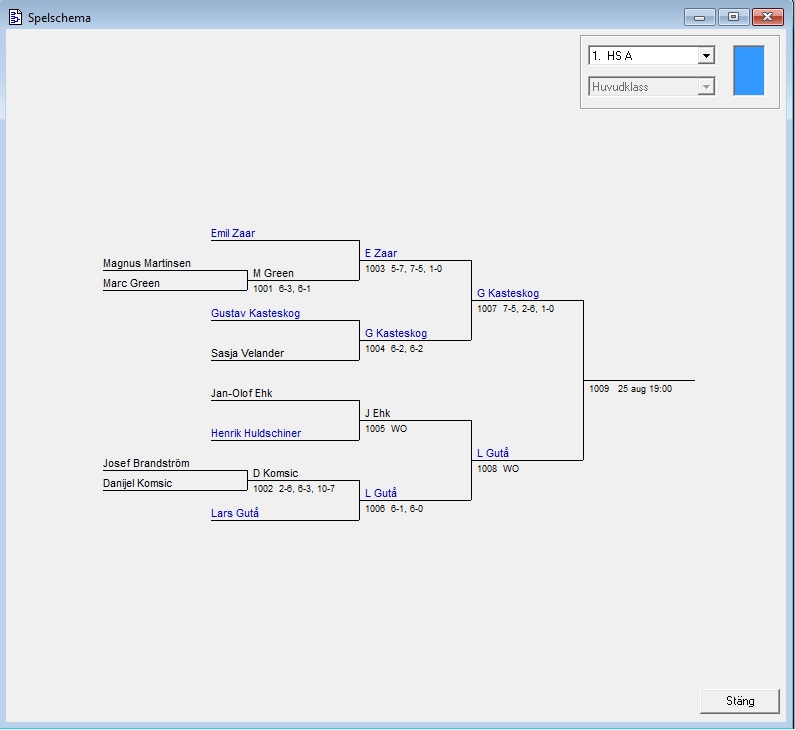Viewport: 795px width, 730px height.
Task: Click the Gustav Kasteskog player name
Action: pyautogui.click(x=255, y=313)
